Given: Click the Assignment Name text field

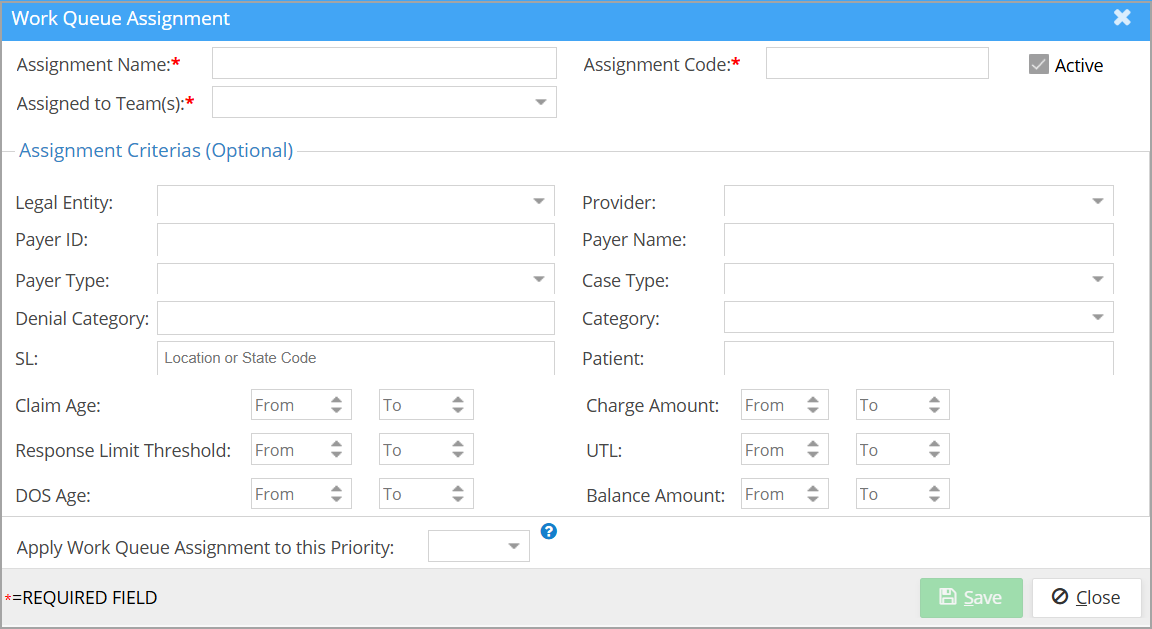Looking at the screenshot, I should point(384,63).
